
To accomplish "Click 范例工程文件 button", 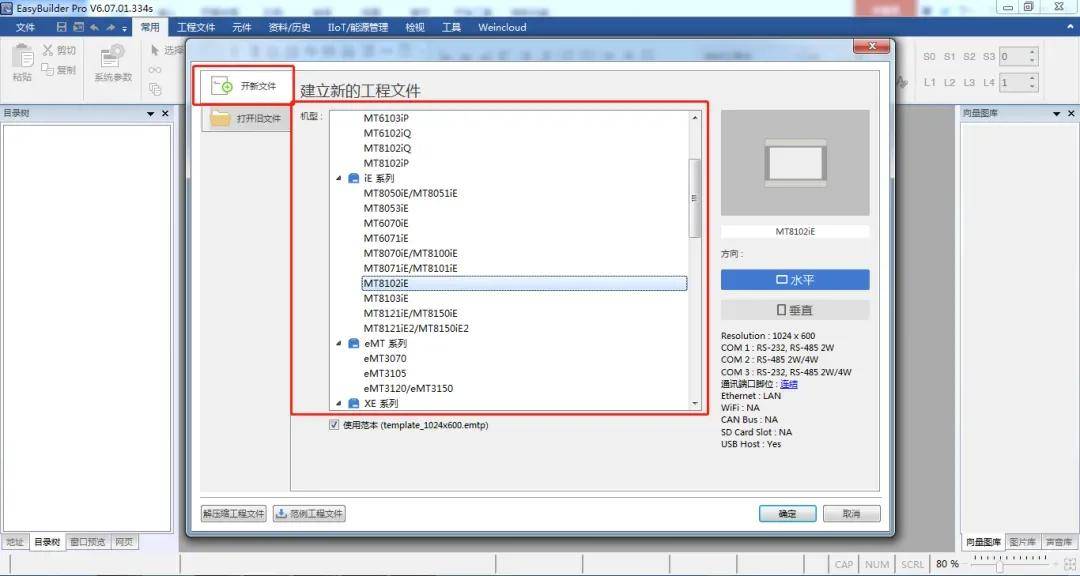I will [x=309, y=513].
